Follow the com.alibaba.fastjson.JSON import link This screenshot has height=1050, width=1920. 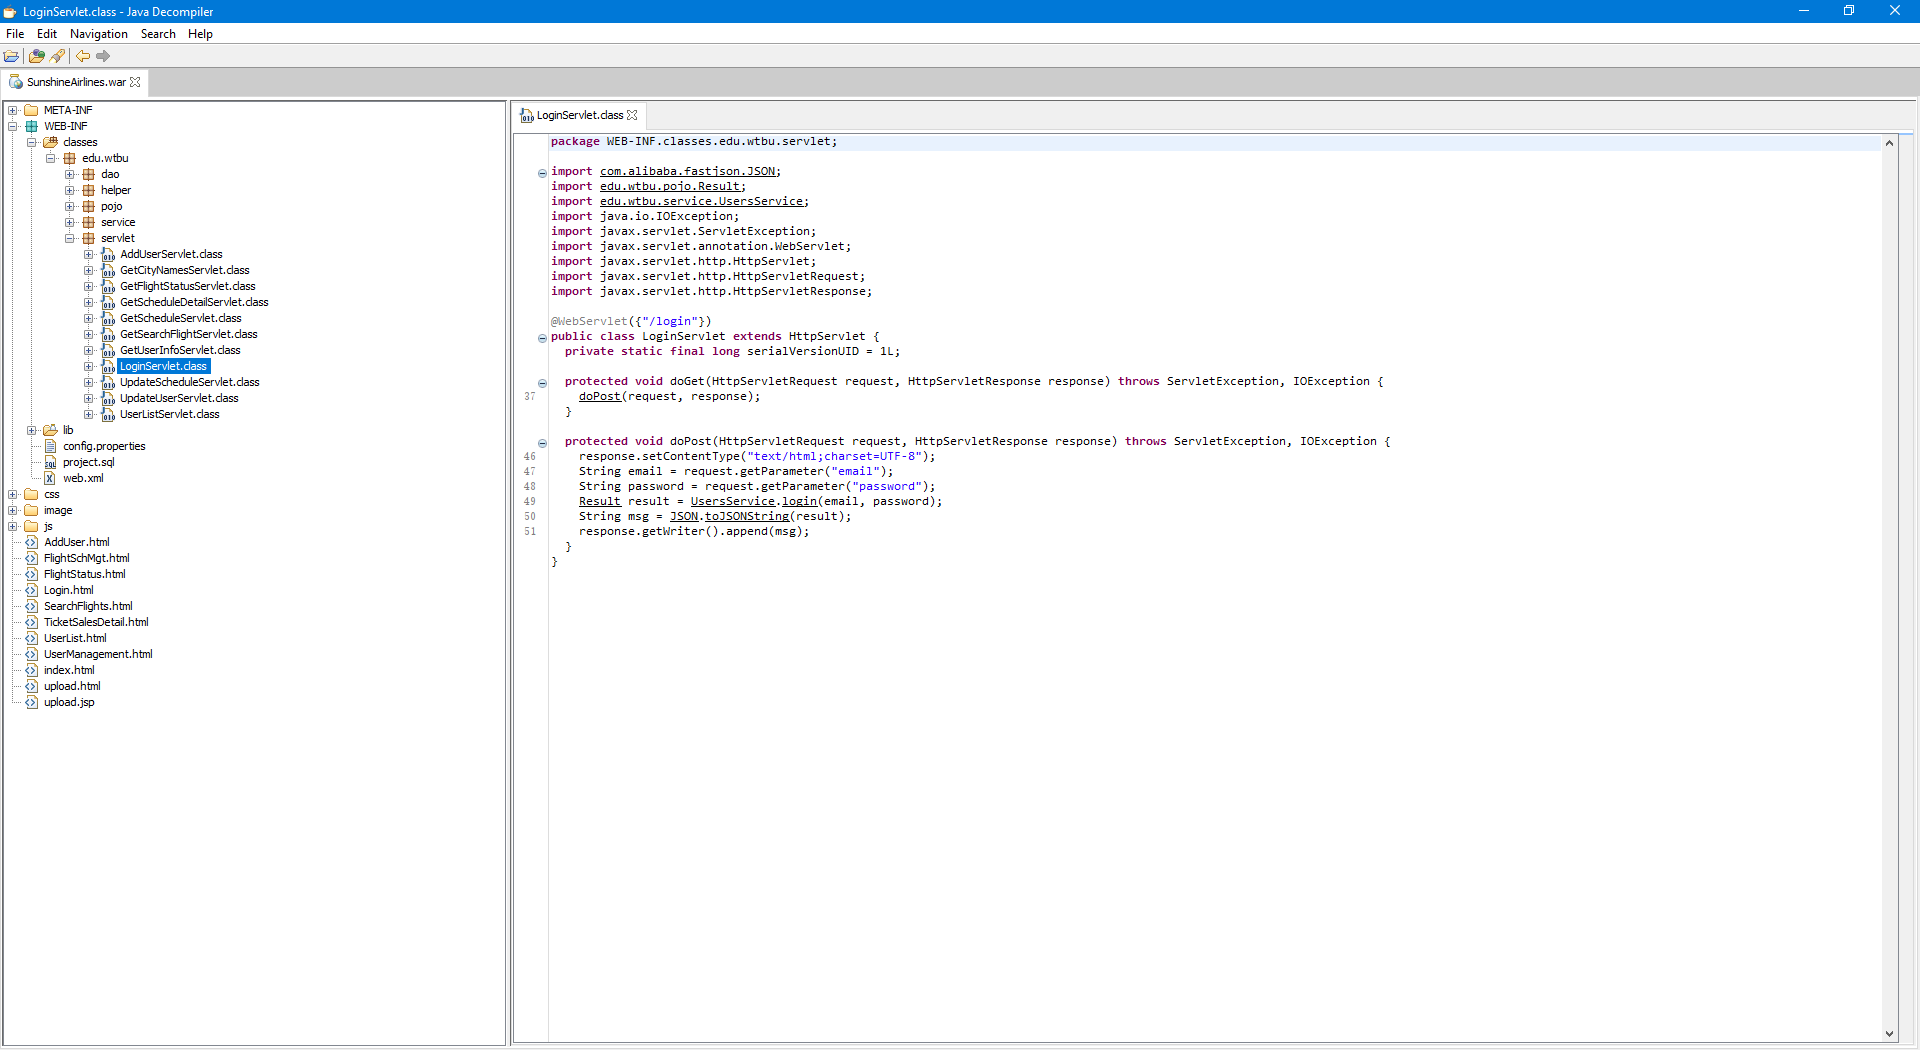(690, 171)
